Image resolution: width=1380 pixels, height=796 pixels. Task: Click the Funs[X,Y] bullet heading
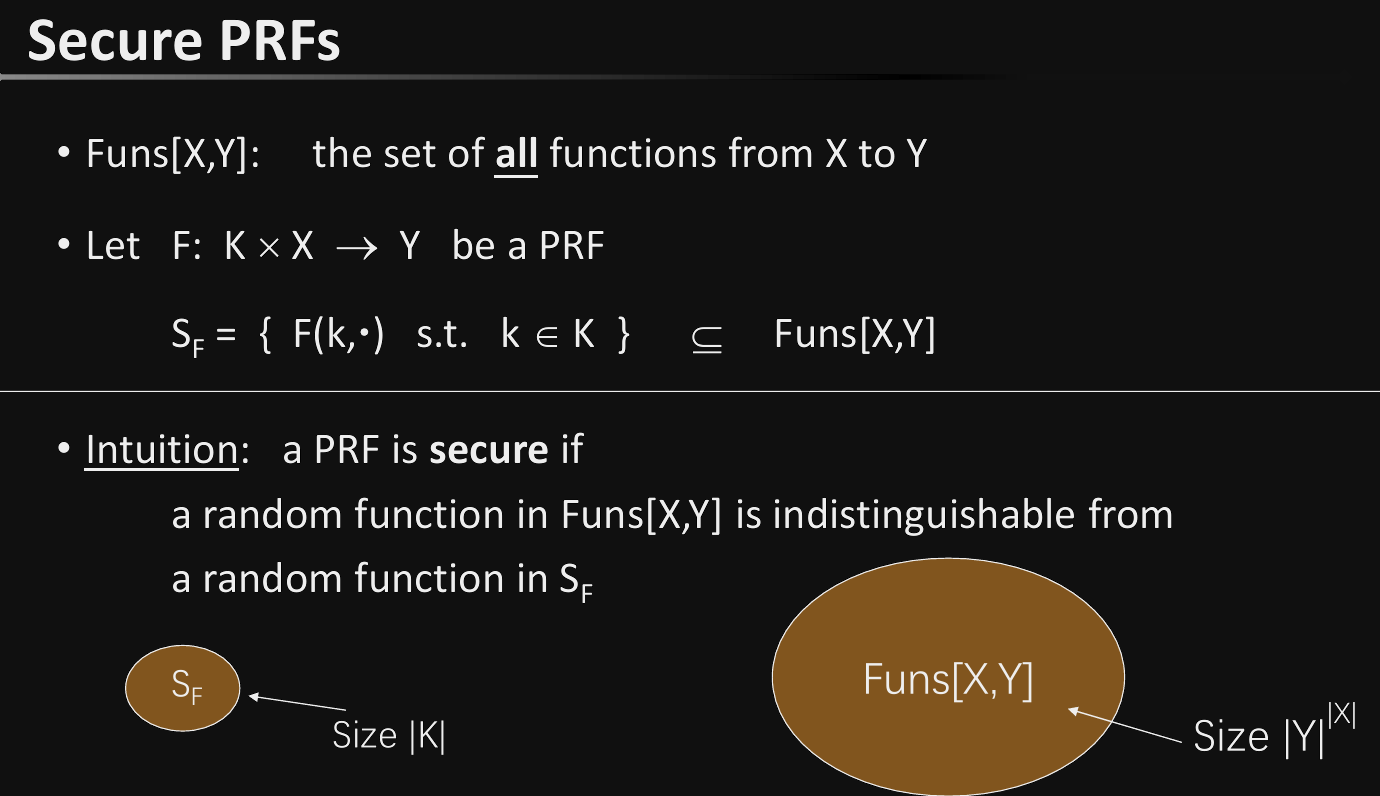[x=173, y=155]
